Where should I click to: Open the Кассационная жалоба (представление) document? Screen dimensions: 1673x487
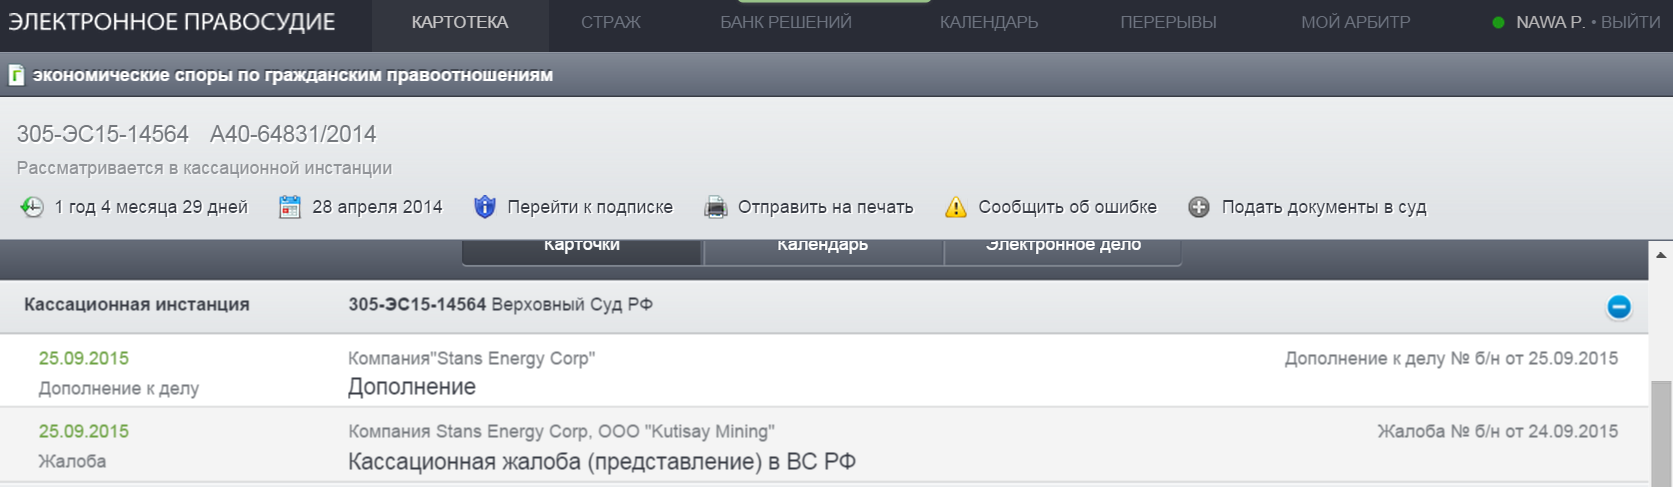click(x=601, y=462)
